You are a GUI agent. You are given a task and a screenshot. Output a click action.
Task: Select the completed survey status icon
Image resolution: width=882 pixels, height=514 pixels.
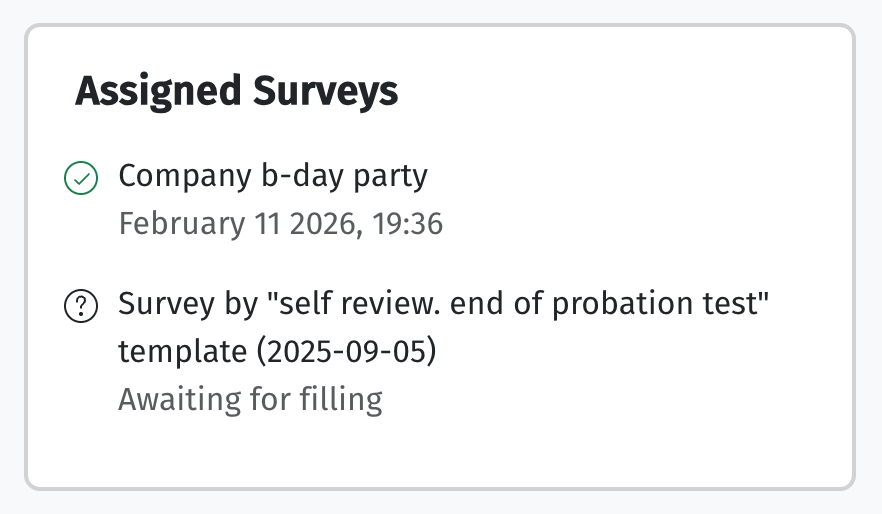[81, 179]
